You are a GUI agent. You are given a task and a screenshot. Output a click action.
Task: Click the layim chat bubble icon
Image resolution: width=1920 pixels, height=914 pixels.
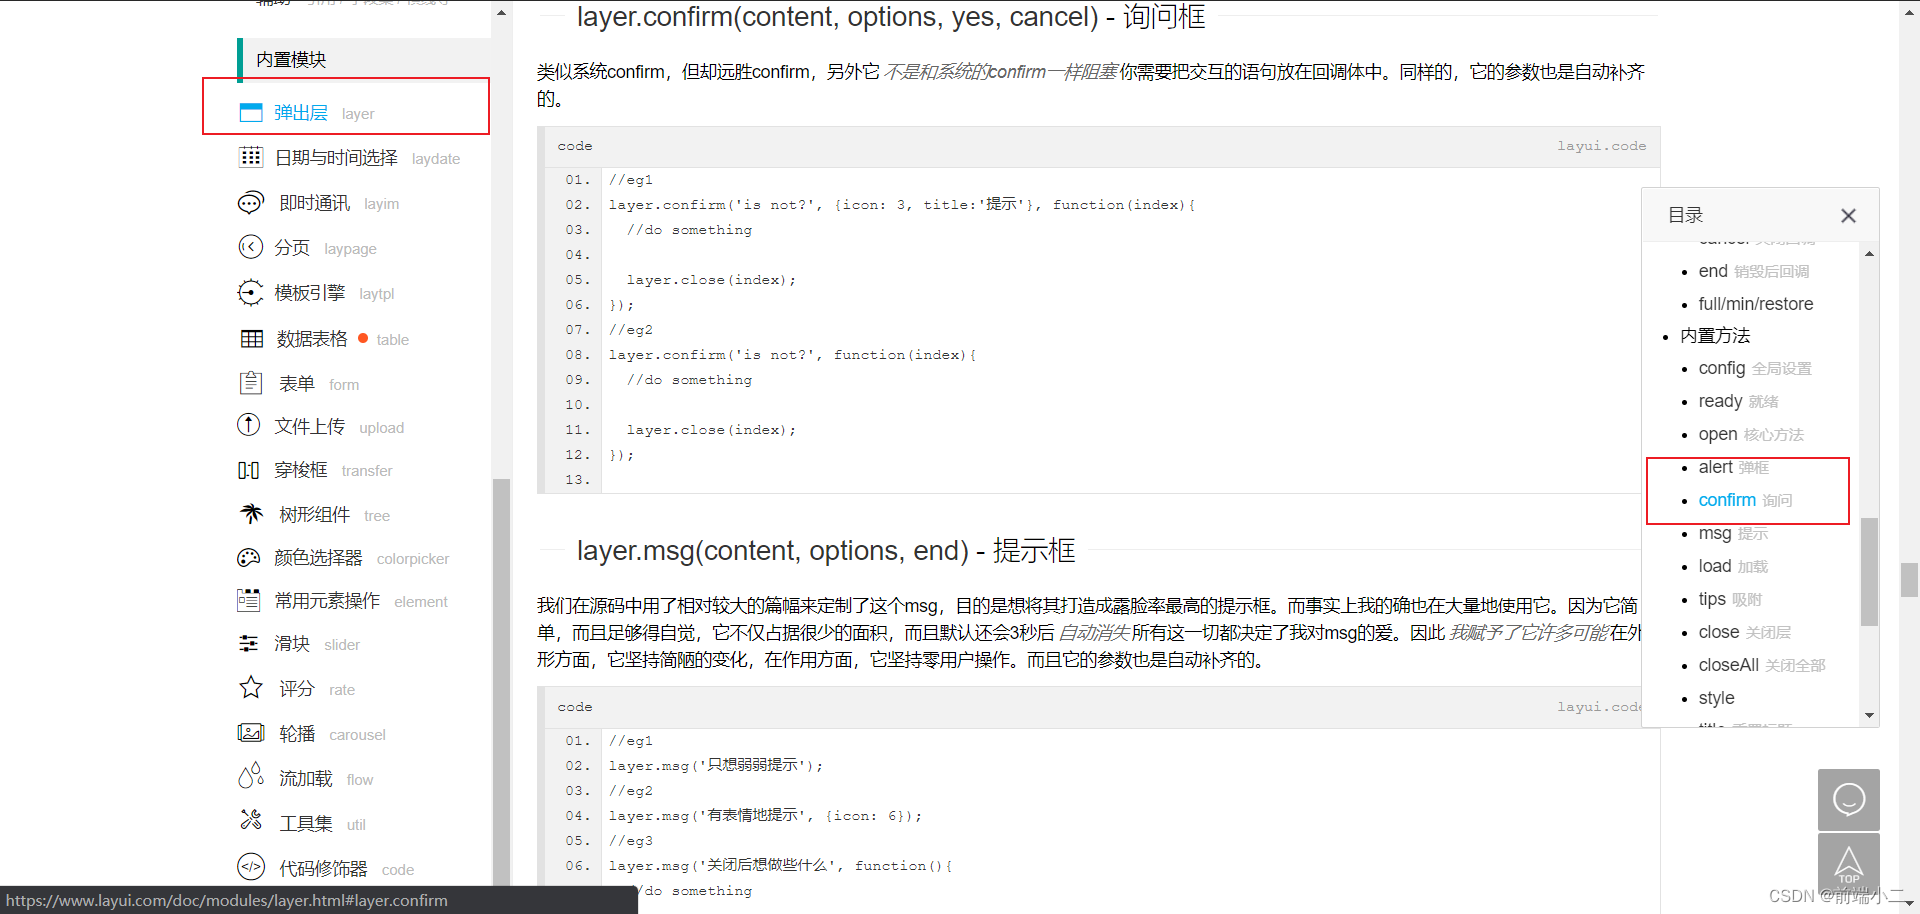click(x=251, y=202)
